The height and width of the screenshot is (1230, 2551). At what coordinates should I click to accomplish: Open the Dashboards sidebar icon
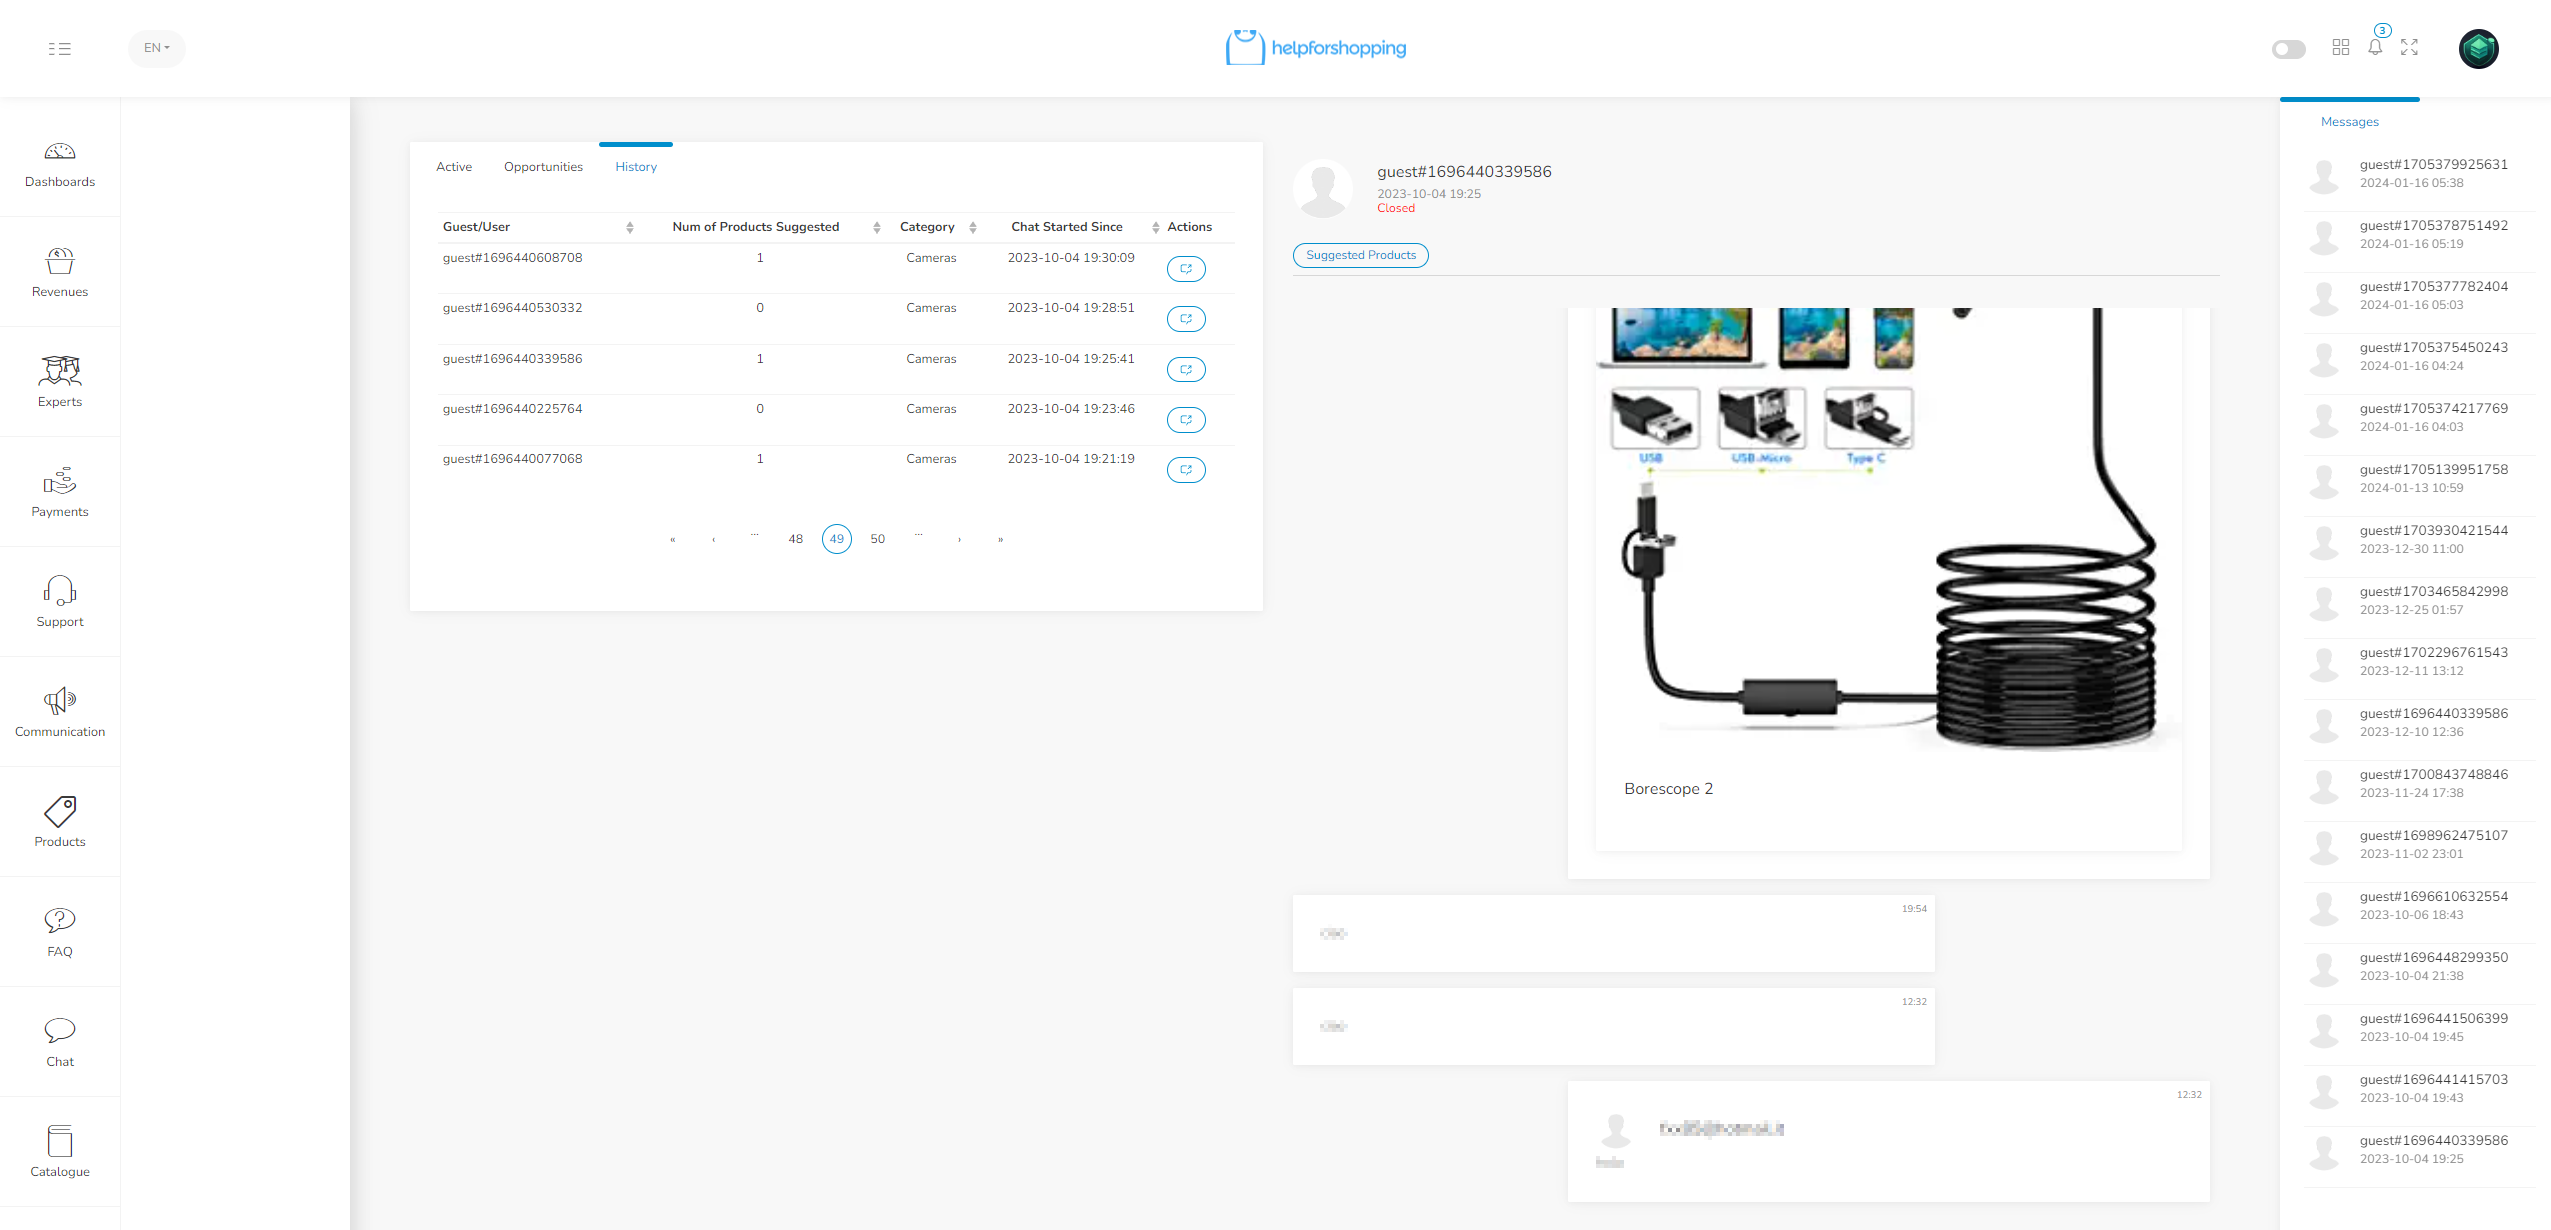click(60, 152)
